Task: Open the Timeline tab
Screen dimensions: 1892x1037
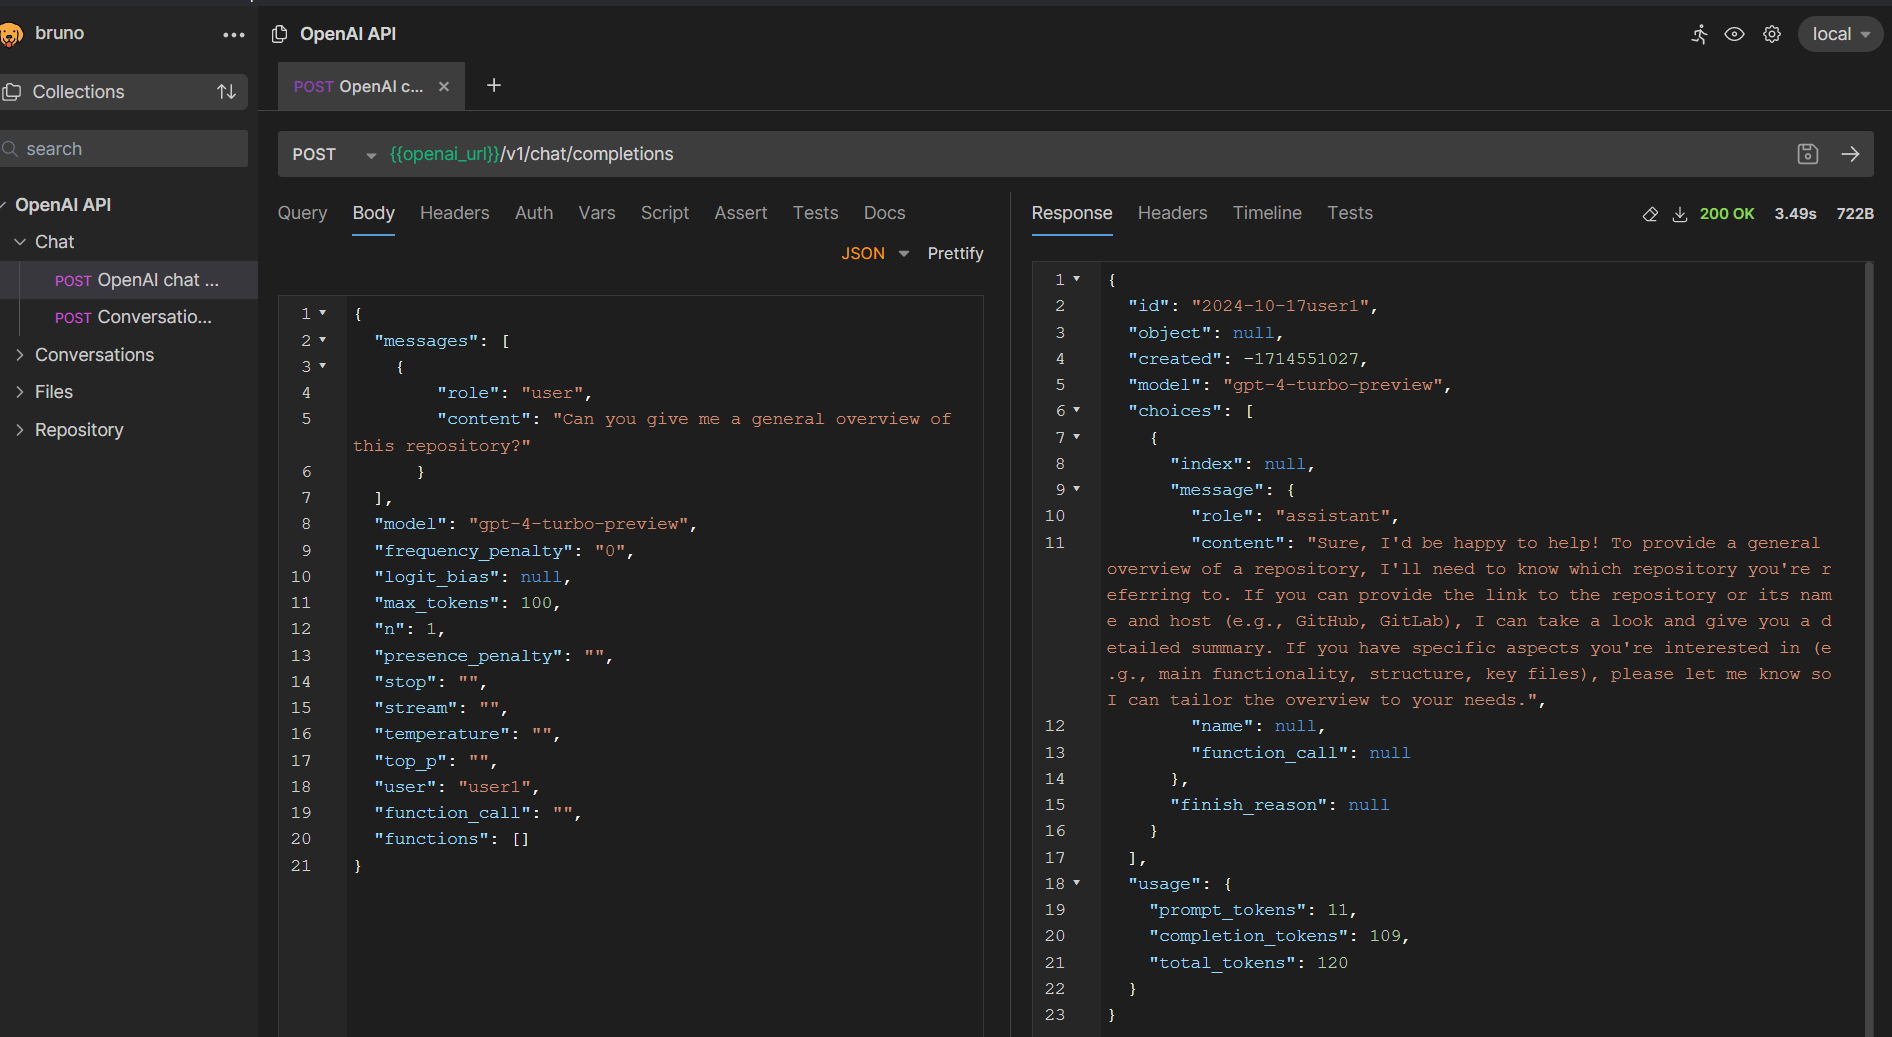Action: (1267, 213)
